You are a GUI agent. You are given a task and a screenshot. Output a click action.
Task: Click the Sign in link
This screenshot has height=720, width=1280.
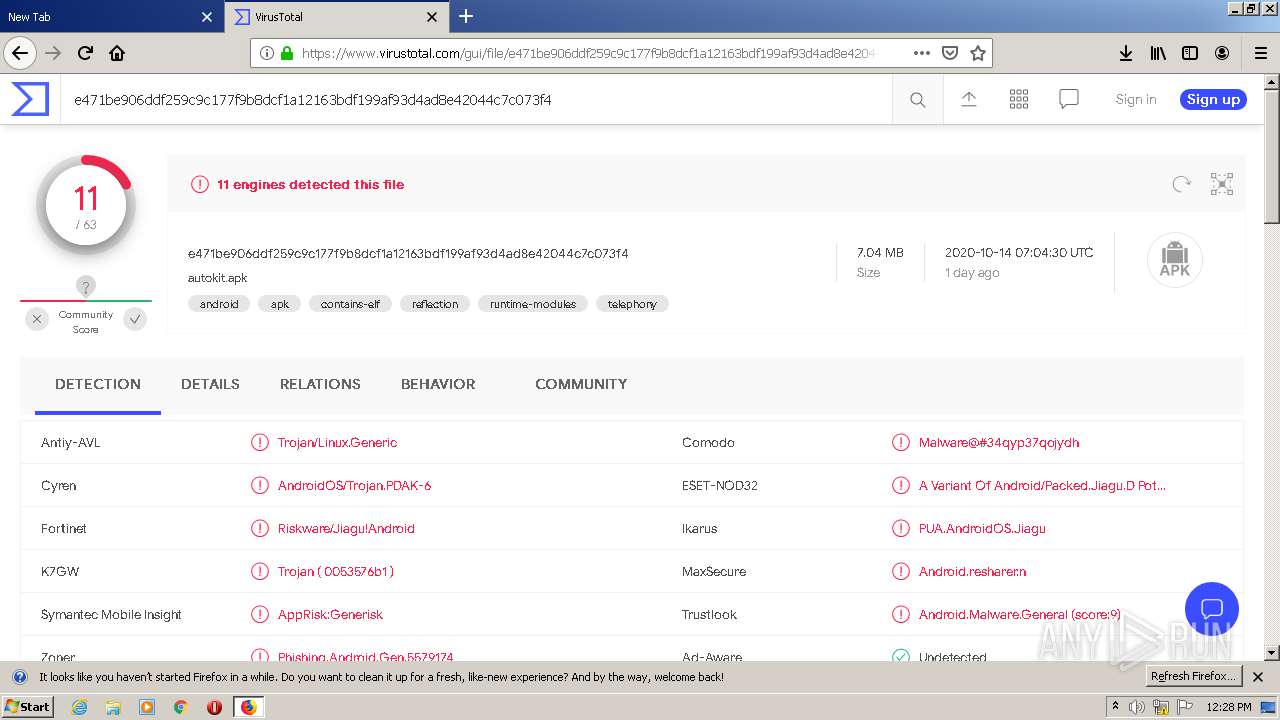[x=1136, y=99]
